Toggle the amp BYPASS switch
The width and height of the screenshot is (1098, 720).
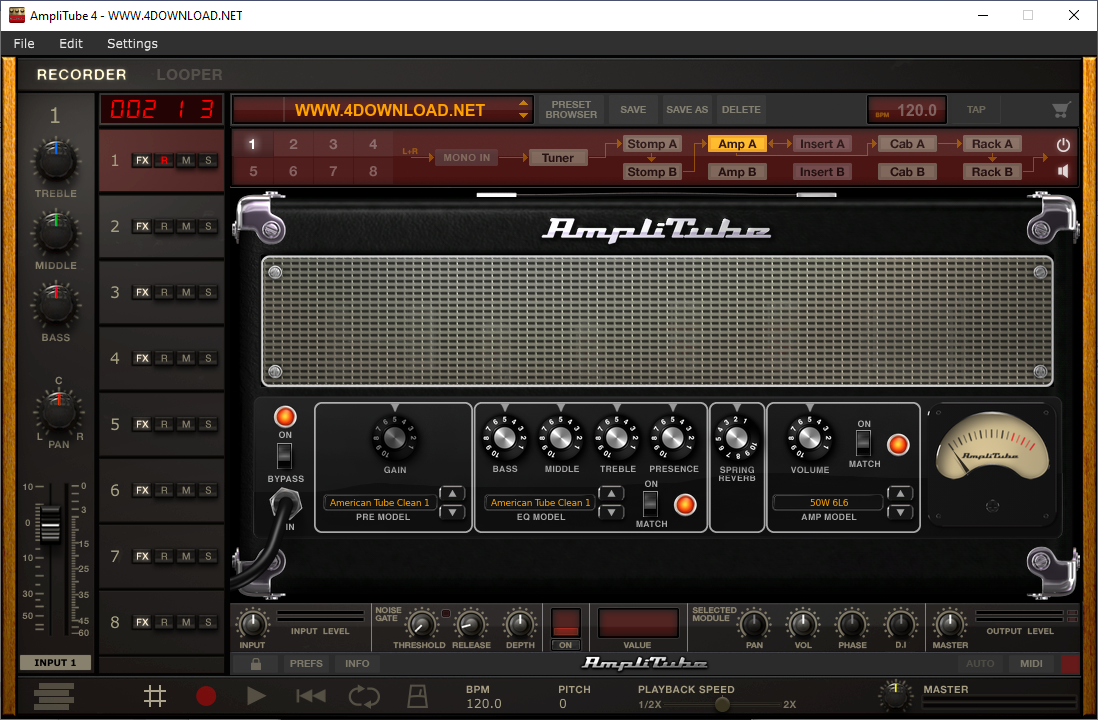[284, 457]
